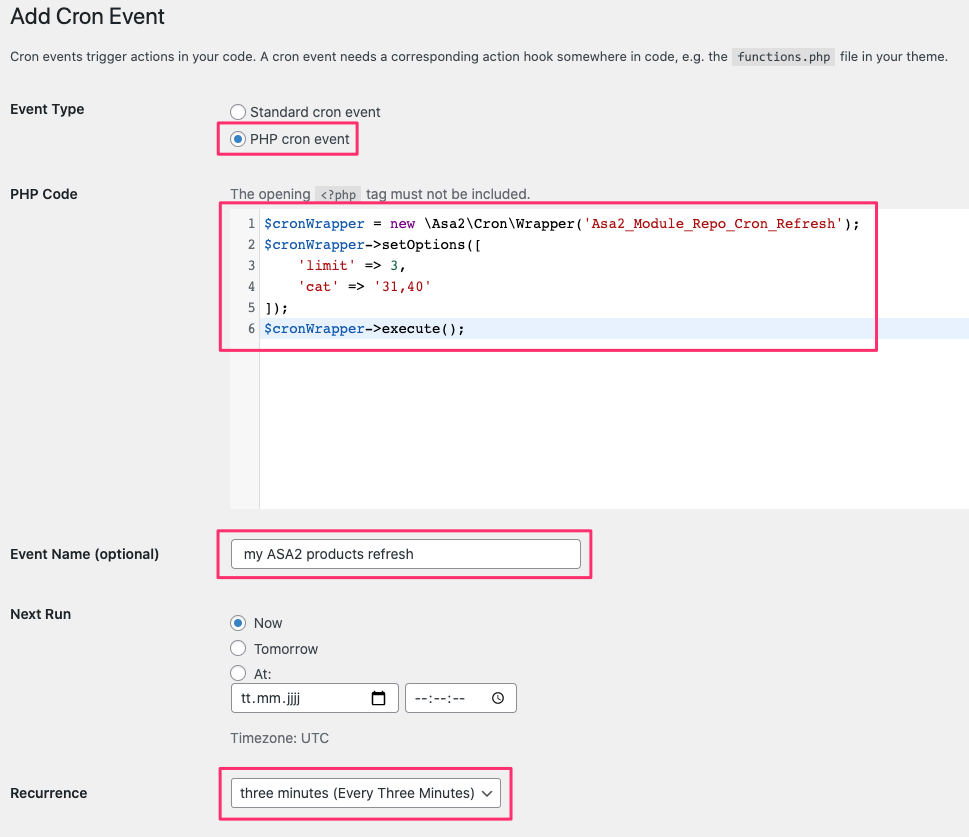Choose "Now" for Next Run
The image size is (969, 837).
(x=237, y=622)
